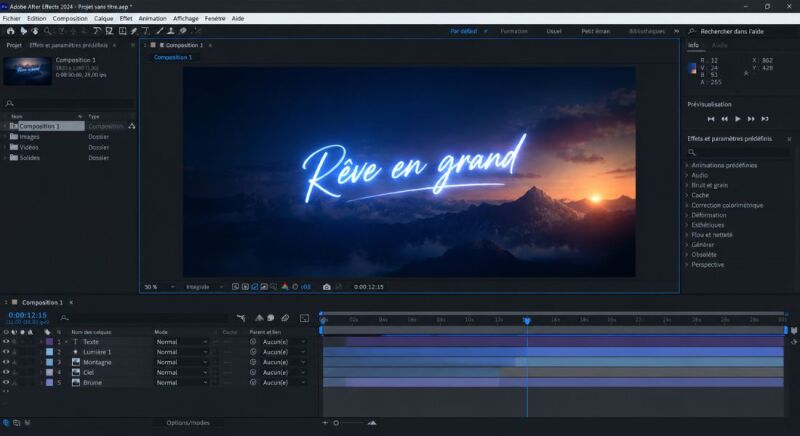The width and height of the screenshot is (800, 436).
Task: Take a snapshot with camera icon
Action: [x=327, y=287]
